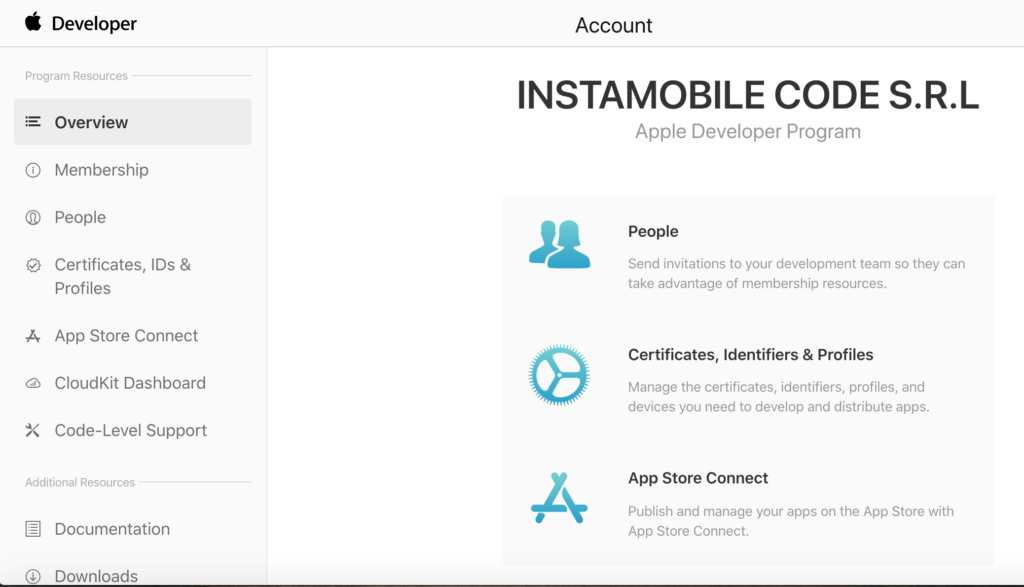
Task: Click the Downloads arrow icon
Action: [33, 576]
